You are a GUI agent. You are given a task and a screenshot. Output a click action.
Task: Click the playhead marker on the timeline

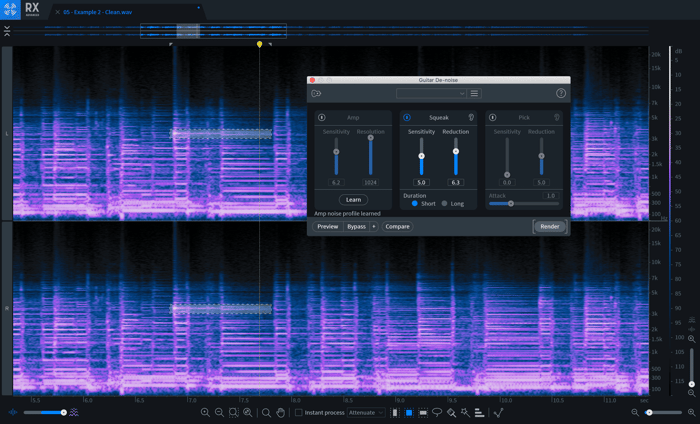click(259, 44)
